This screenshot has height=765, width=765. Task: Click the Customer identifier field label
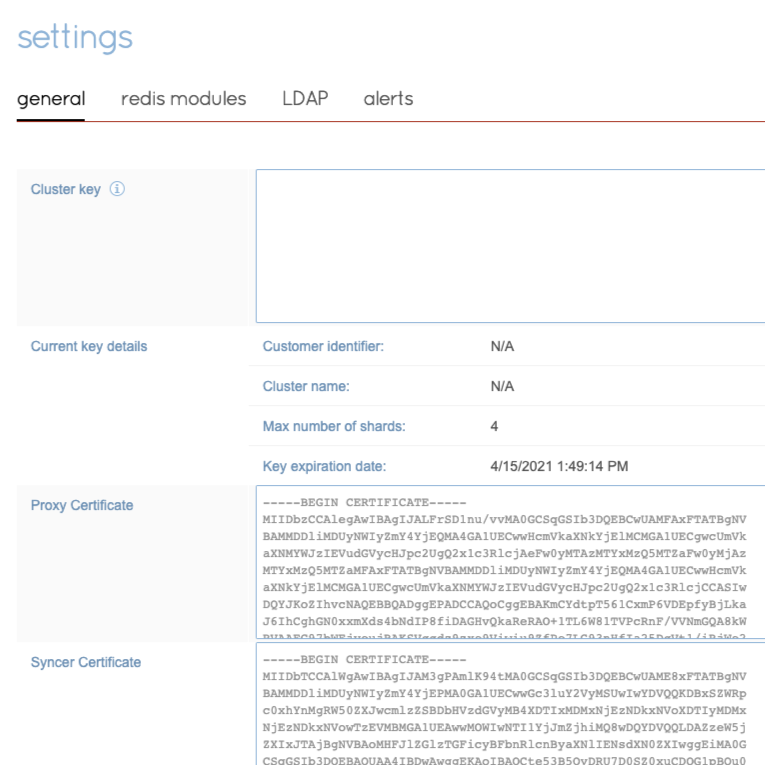tap(323, 346)
